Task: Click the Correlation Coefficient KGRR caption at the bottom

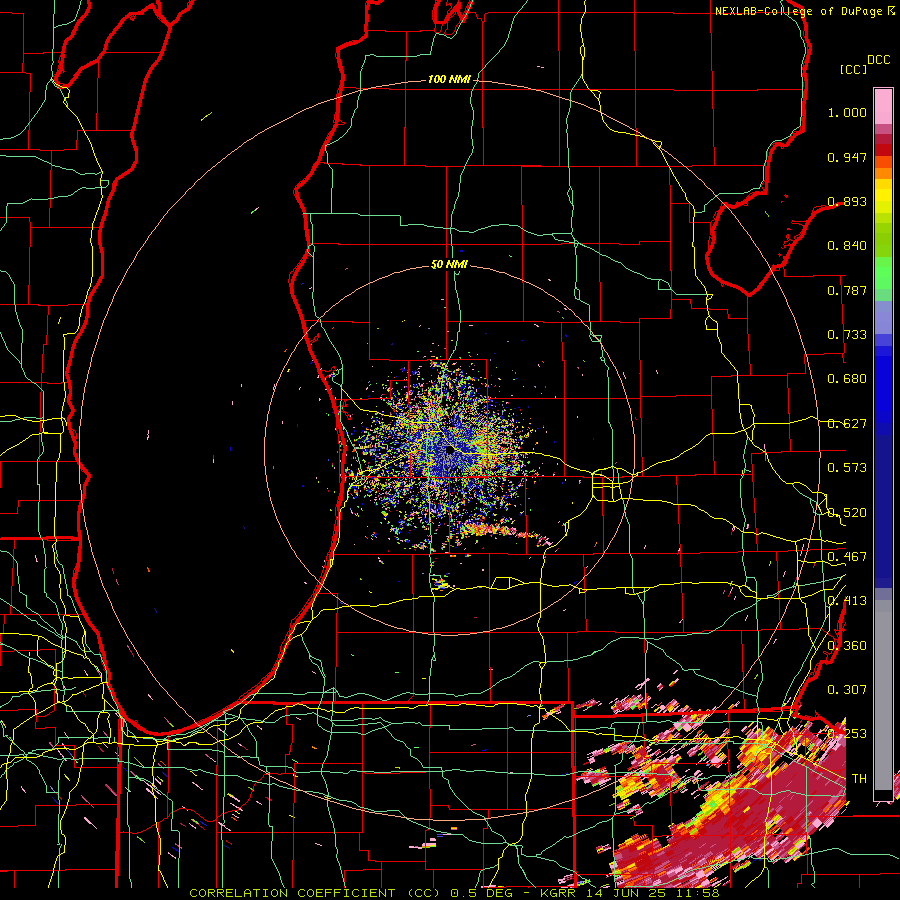Action: click(x=454, y=893)
